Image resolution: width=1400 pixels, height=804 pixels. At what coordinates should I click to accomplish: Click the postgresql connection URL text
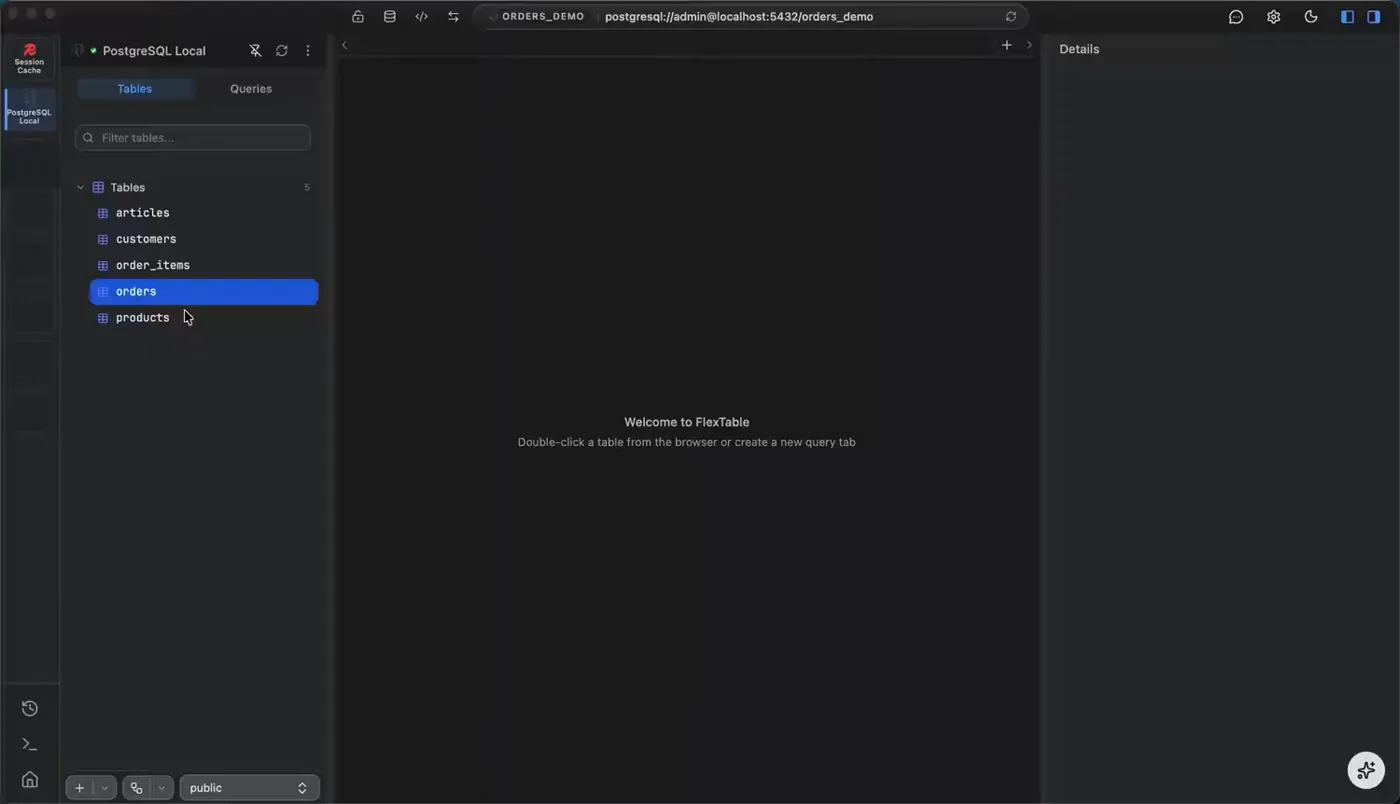point(739,17)
